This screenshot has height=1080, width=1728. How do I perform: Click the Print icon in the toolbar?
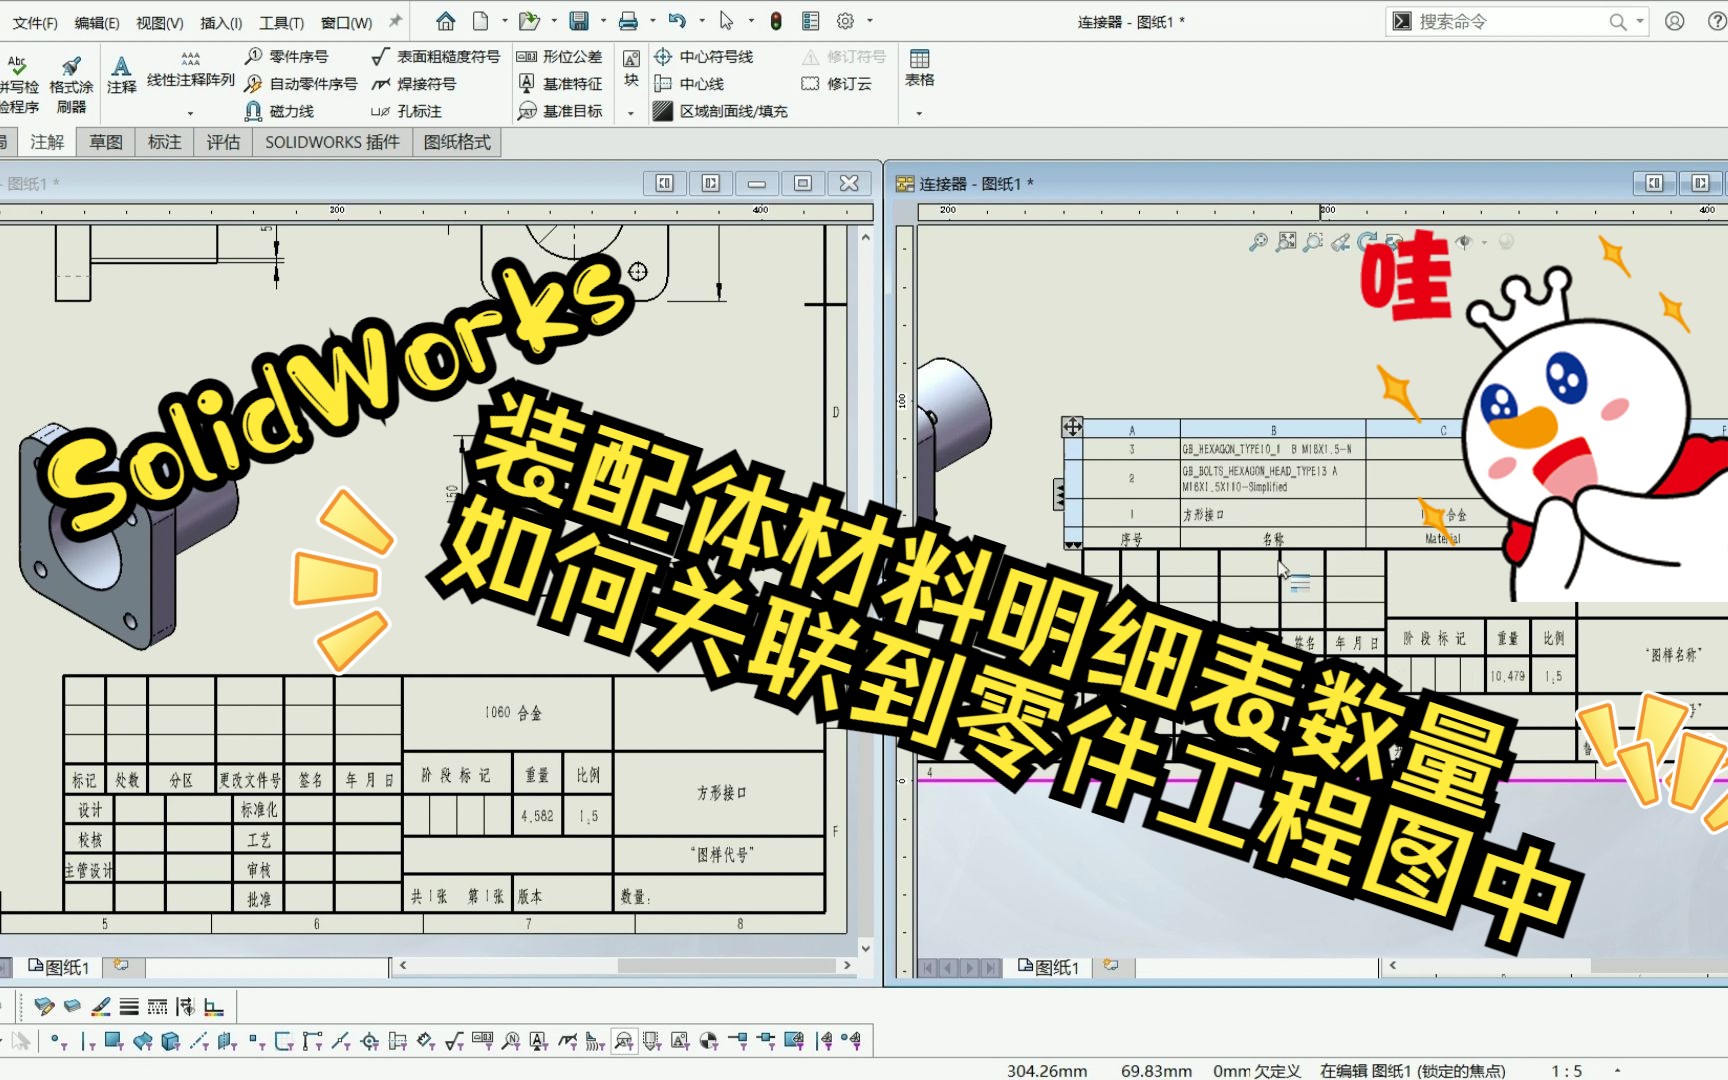tap(628, 21)
